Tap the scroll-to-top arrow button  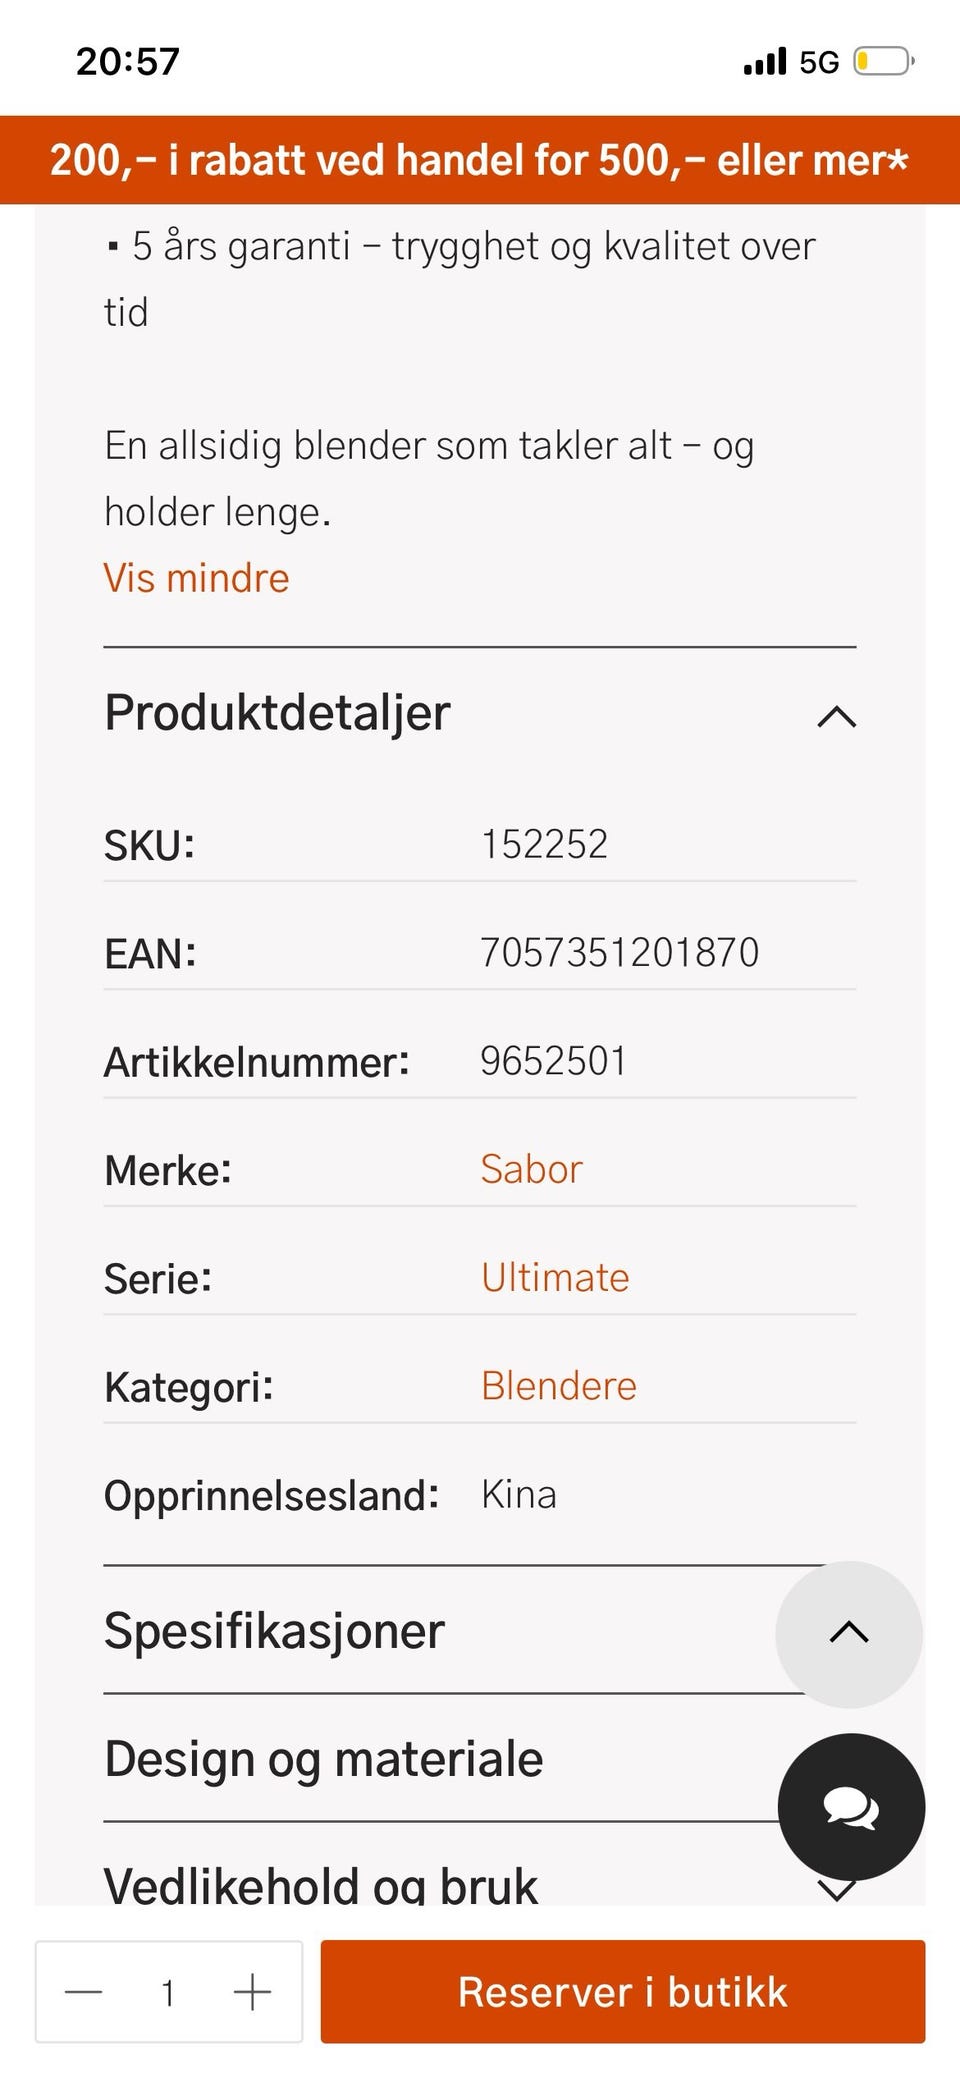(849, 1633)
